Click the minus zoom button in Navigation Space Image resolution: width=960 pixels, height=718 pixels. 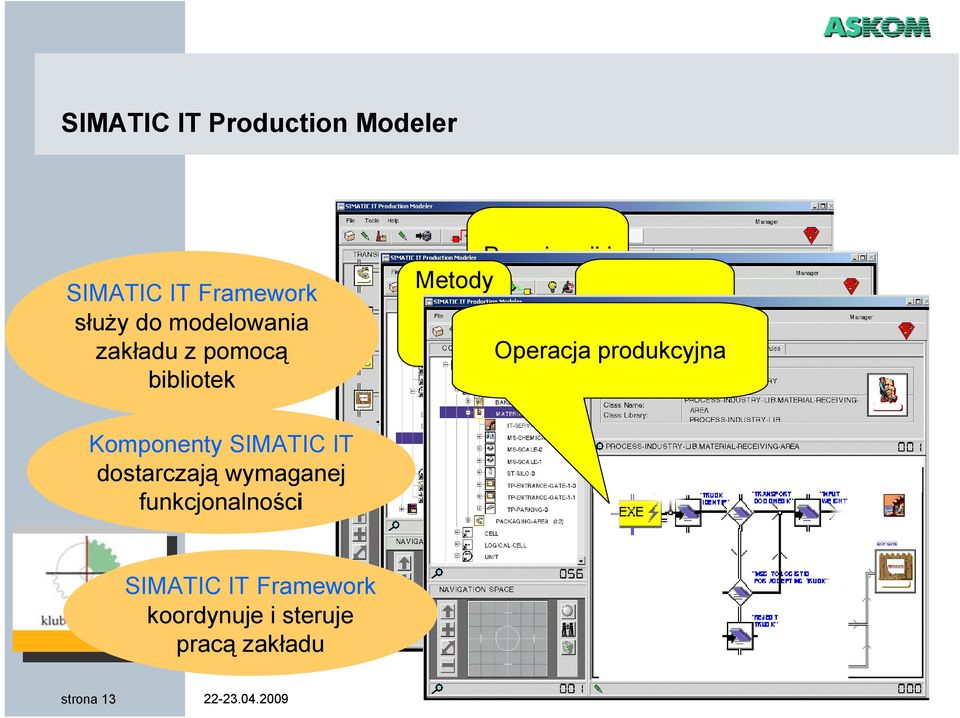(448, 667)
